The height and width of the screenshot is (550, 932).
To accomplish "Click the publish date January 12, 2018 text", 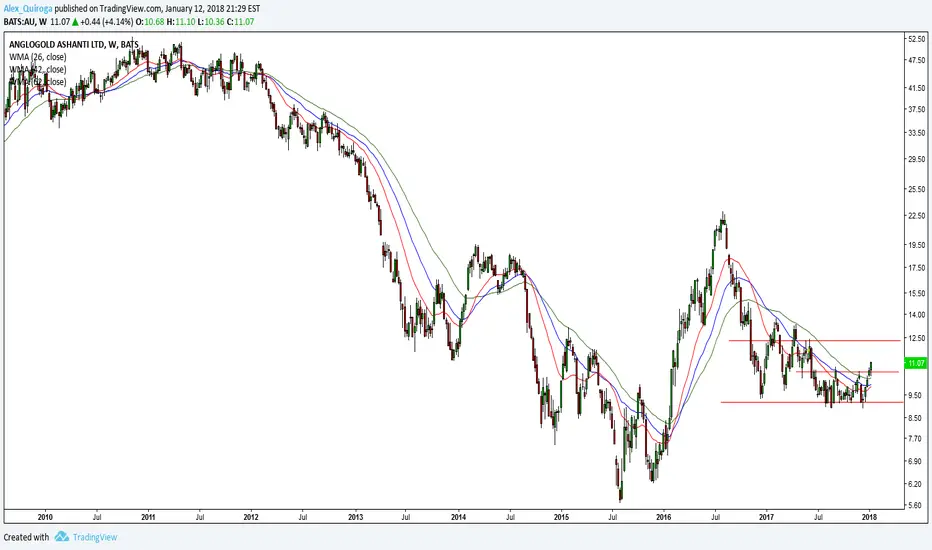I will pos(191,9).
